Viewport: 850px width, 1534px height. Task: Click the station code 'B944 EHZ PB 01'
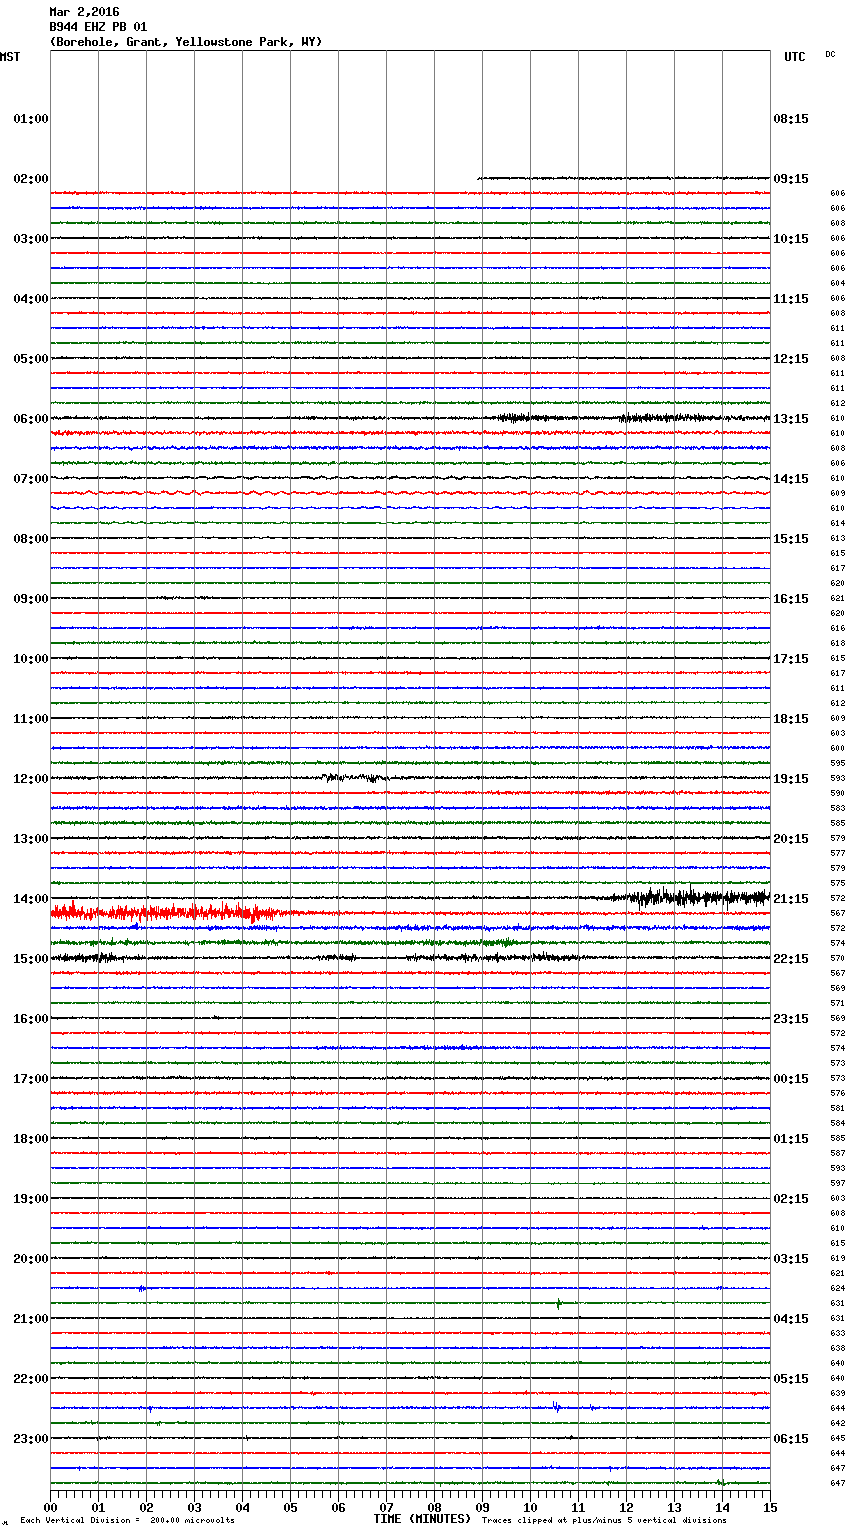(98, 27)
